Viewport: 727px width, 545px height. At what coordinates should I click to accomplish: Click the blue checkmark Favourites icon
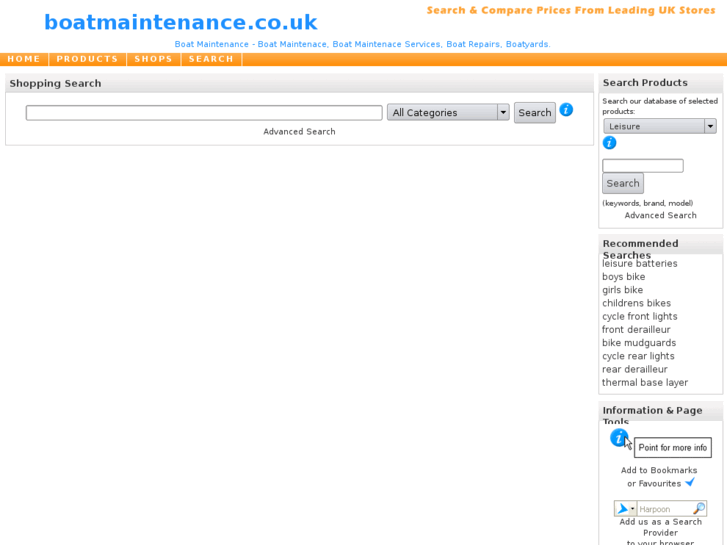click(690, 482)
